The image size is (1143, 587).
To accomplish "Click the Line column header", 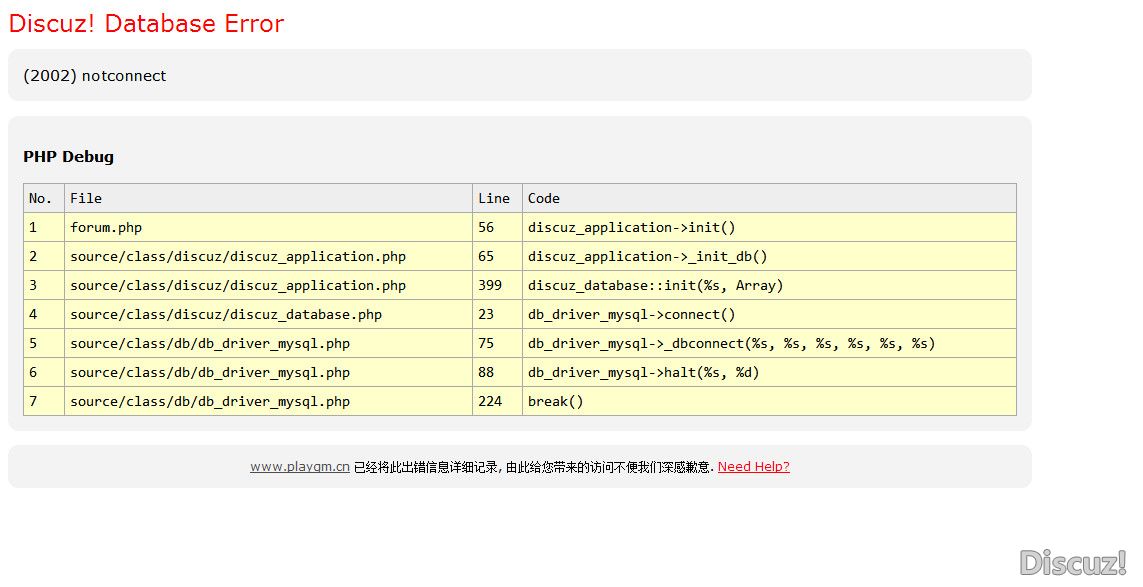I will click(x=497, y=198).
